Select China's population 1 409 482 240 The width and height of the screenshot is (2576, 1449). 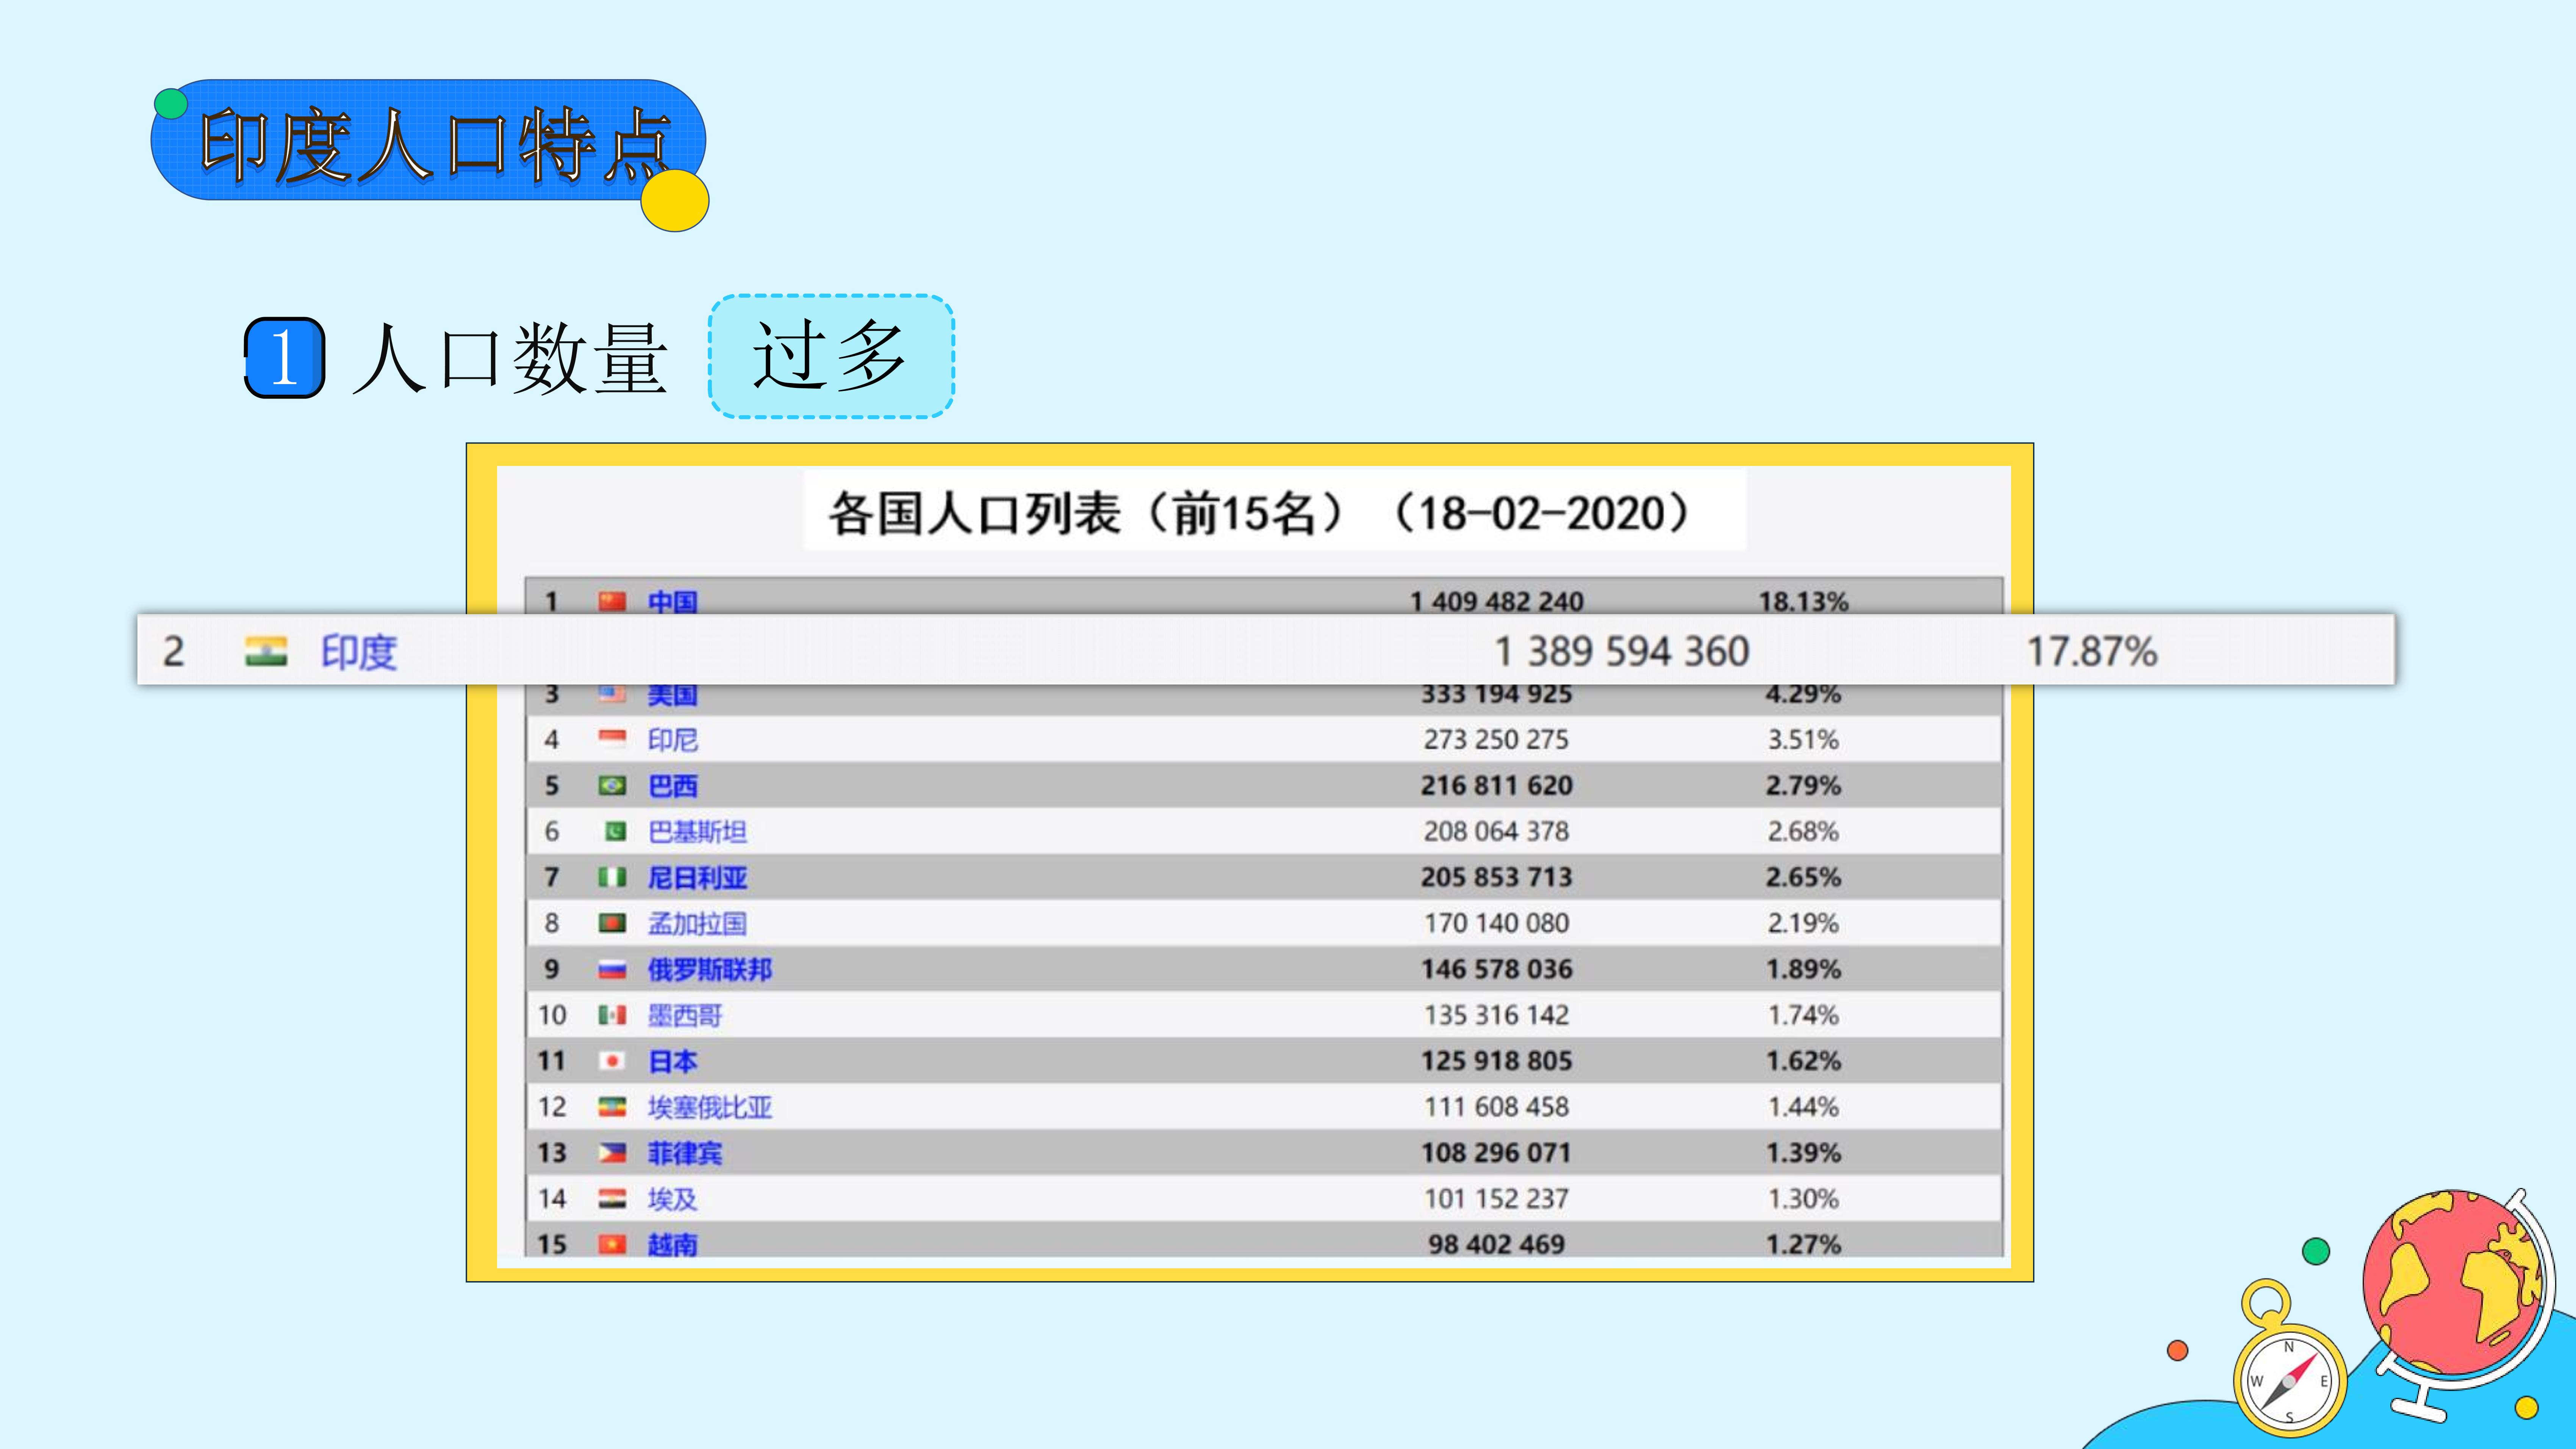[x=1497, y=602]
